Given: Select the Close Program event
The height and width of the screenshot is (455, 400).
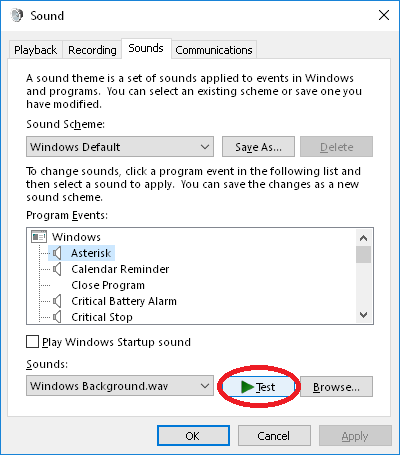Looking at the screenshot, I should tap(108, 285).
